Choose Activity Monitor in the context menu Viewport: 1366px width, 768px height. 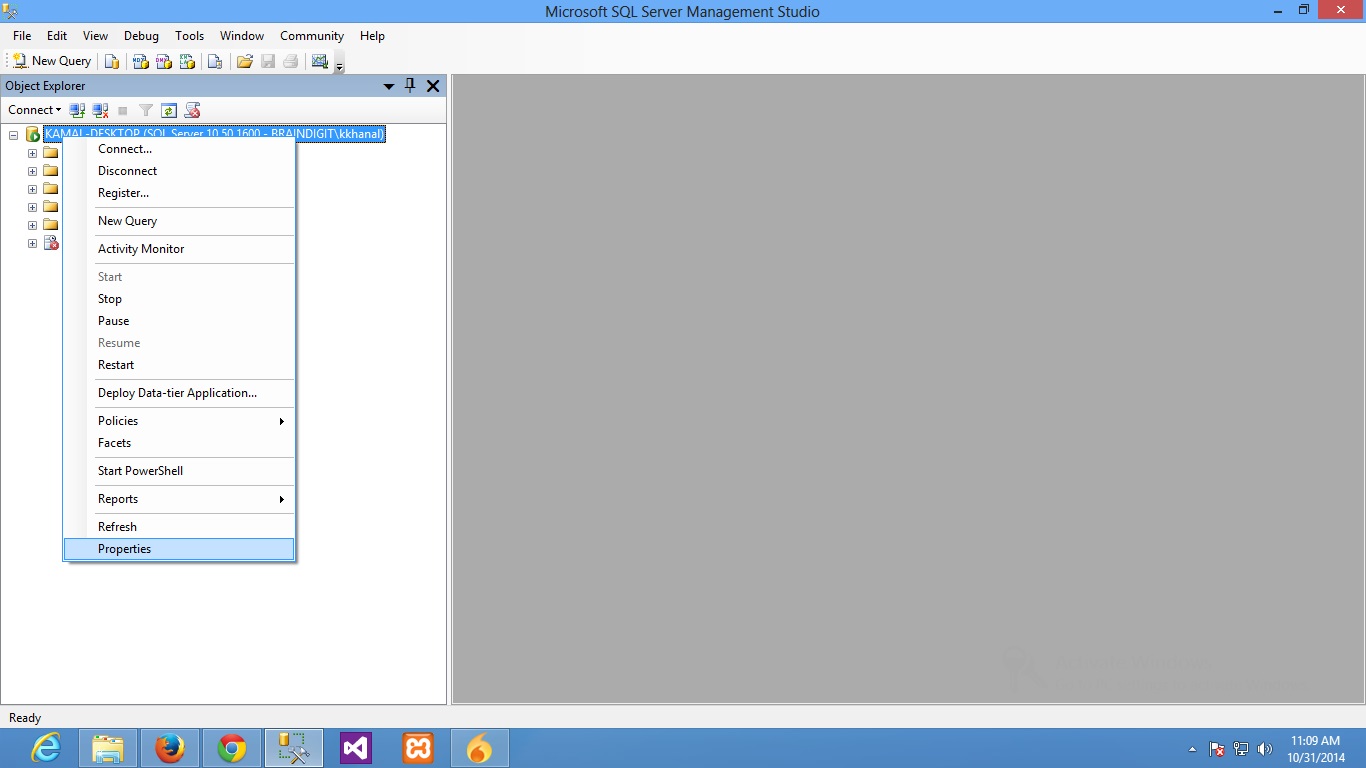point(179,249)
